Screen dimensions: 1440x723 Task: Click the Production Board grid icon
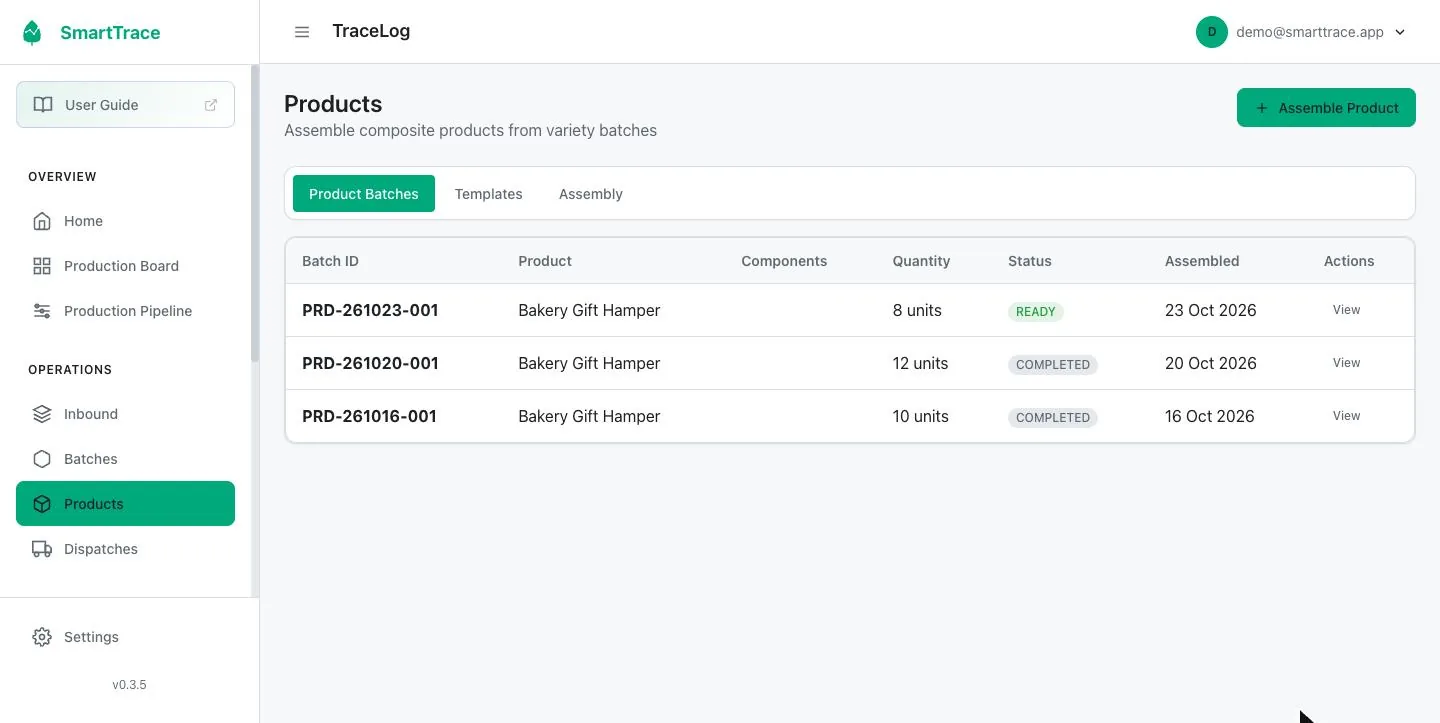click(42, 266)
